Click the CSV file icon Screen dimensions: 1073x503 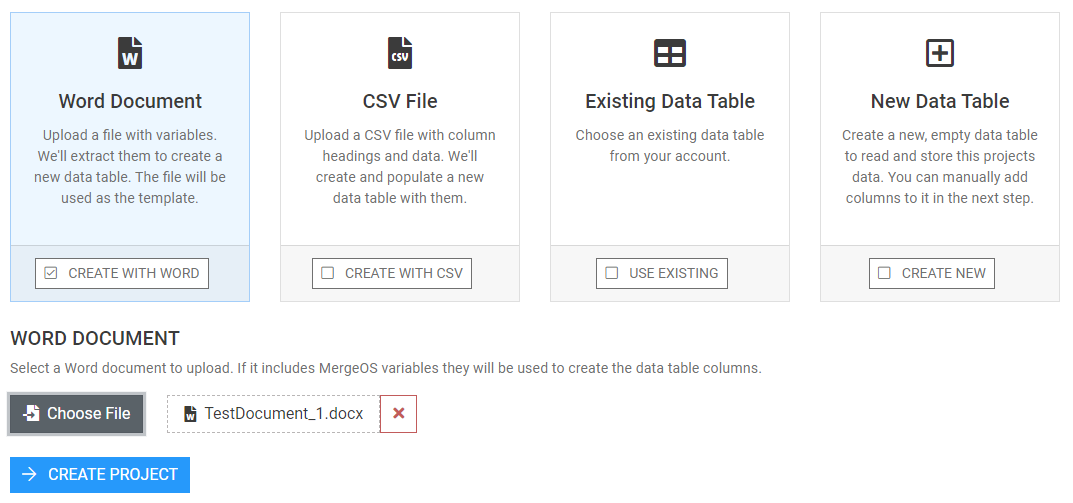[400, 53]
